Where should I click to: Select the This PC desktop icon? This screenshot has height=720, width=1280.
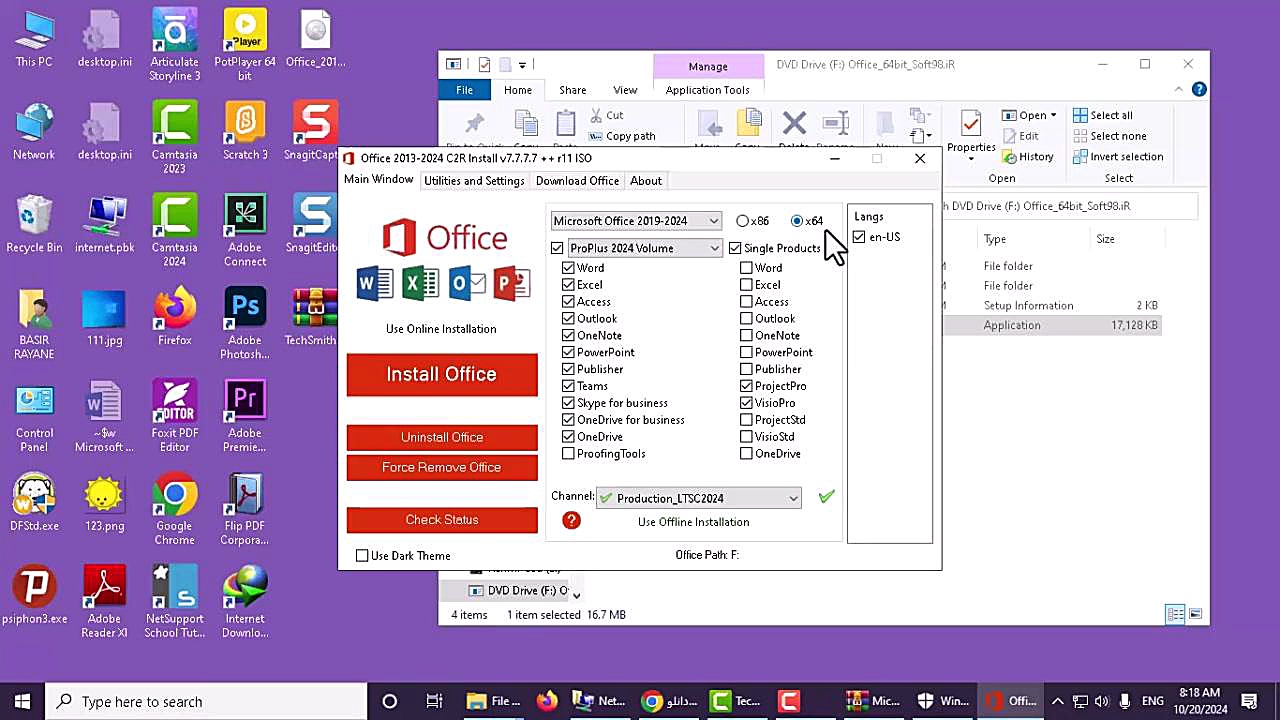point(34,38)
